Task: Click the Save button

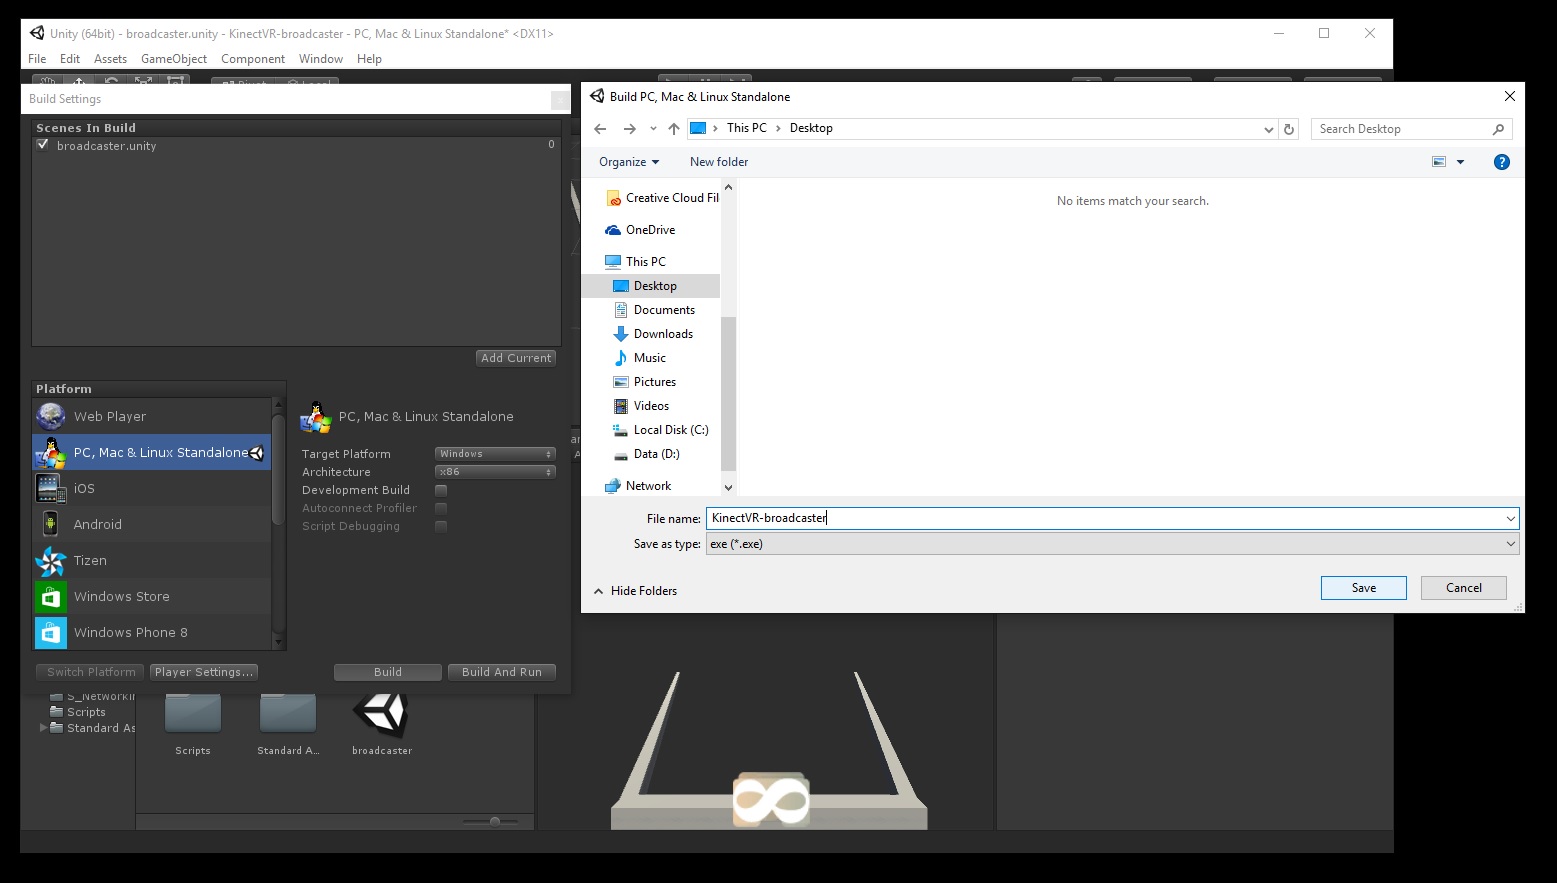Action: click(1363, 588)
